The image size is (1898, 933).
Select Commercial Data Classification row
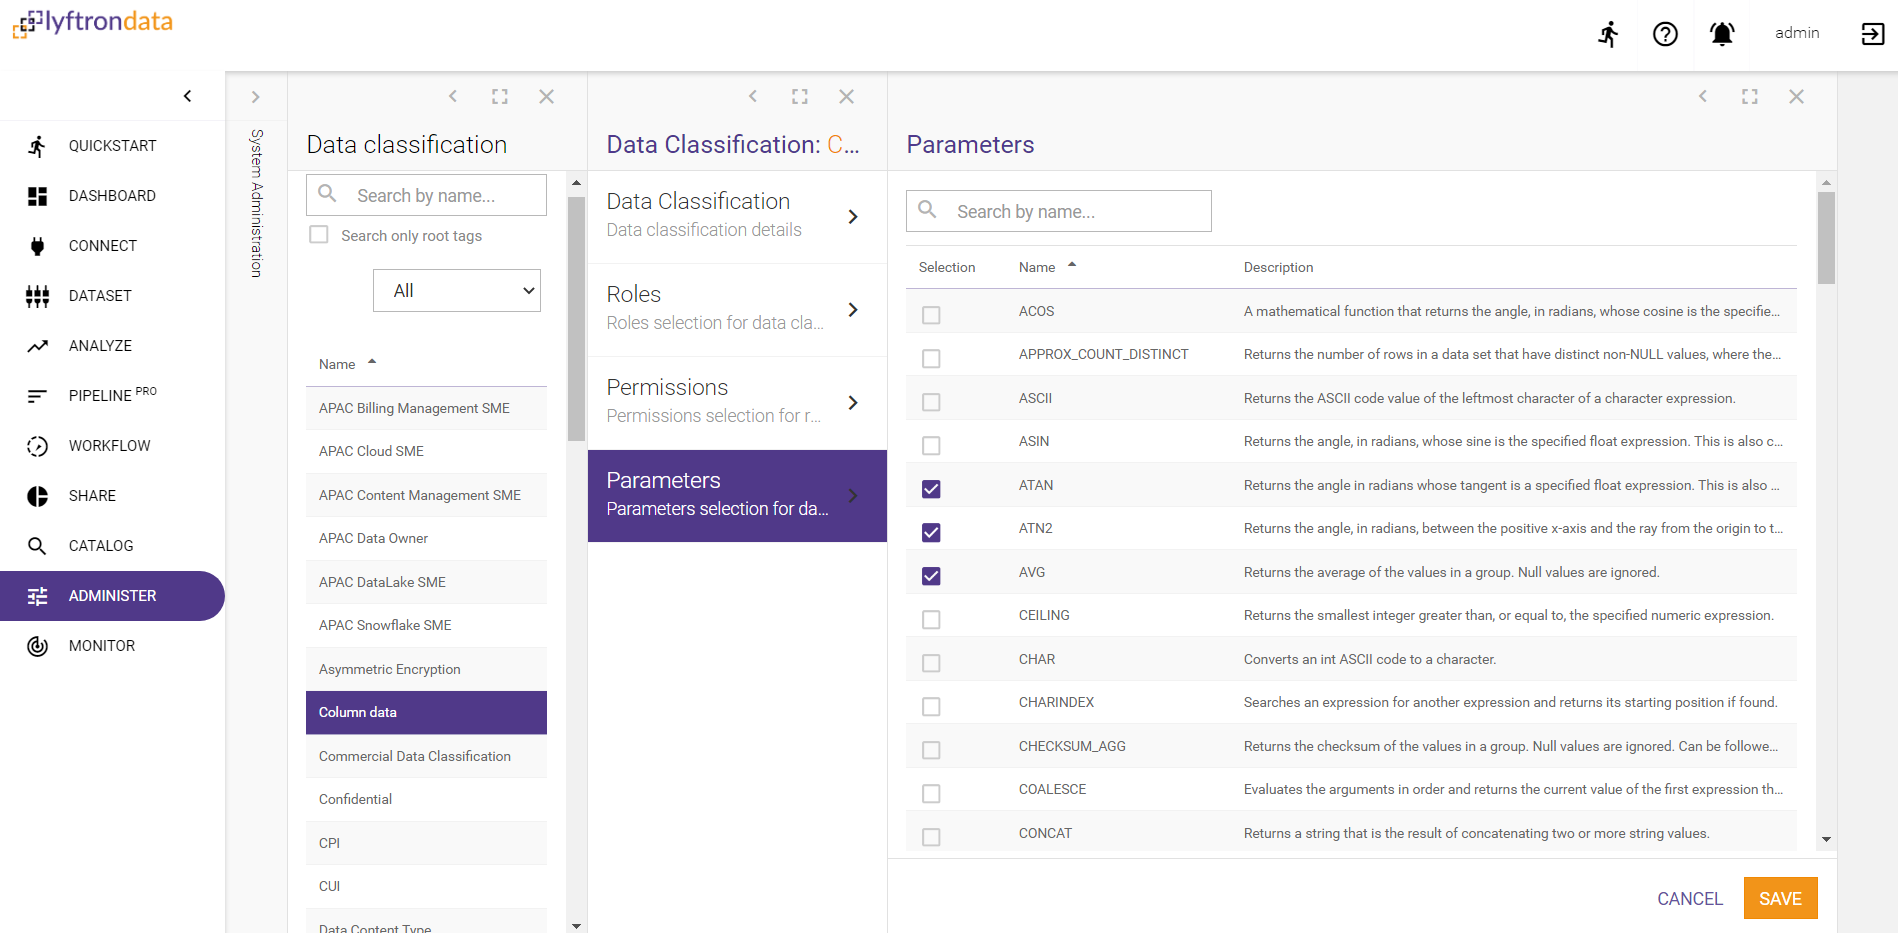(x=426, y=756)
